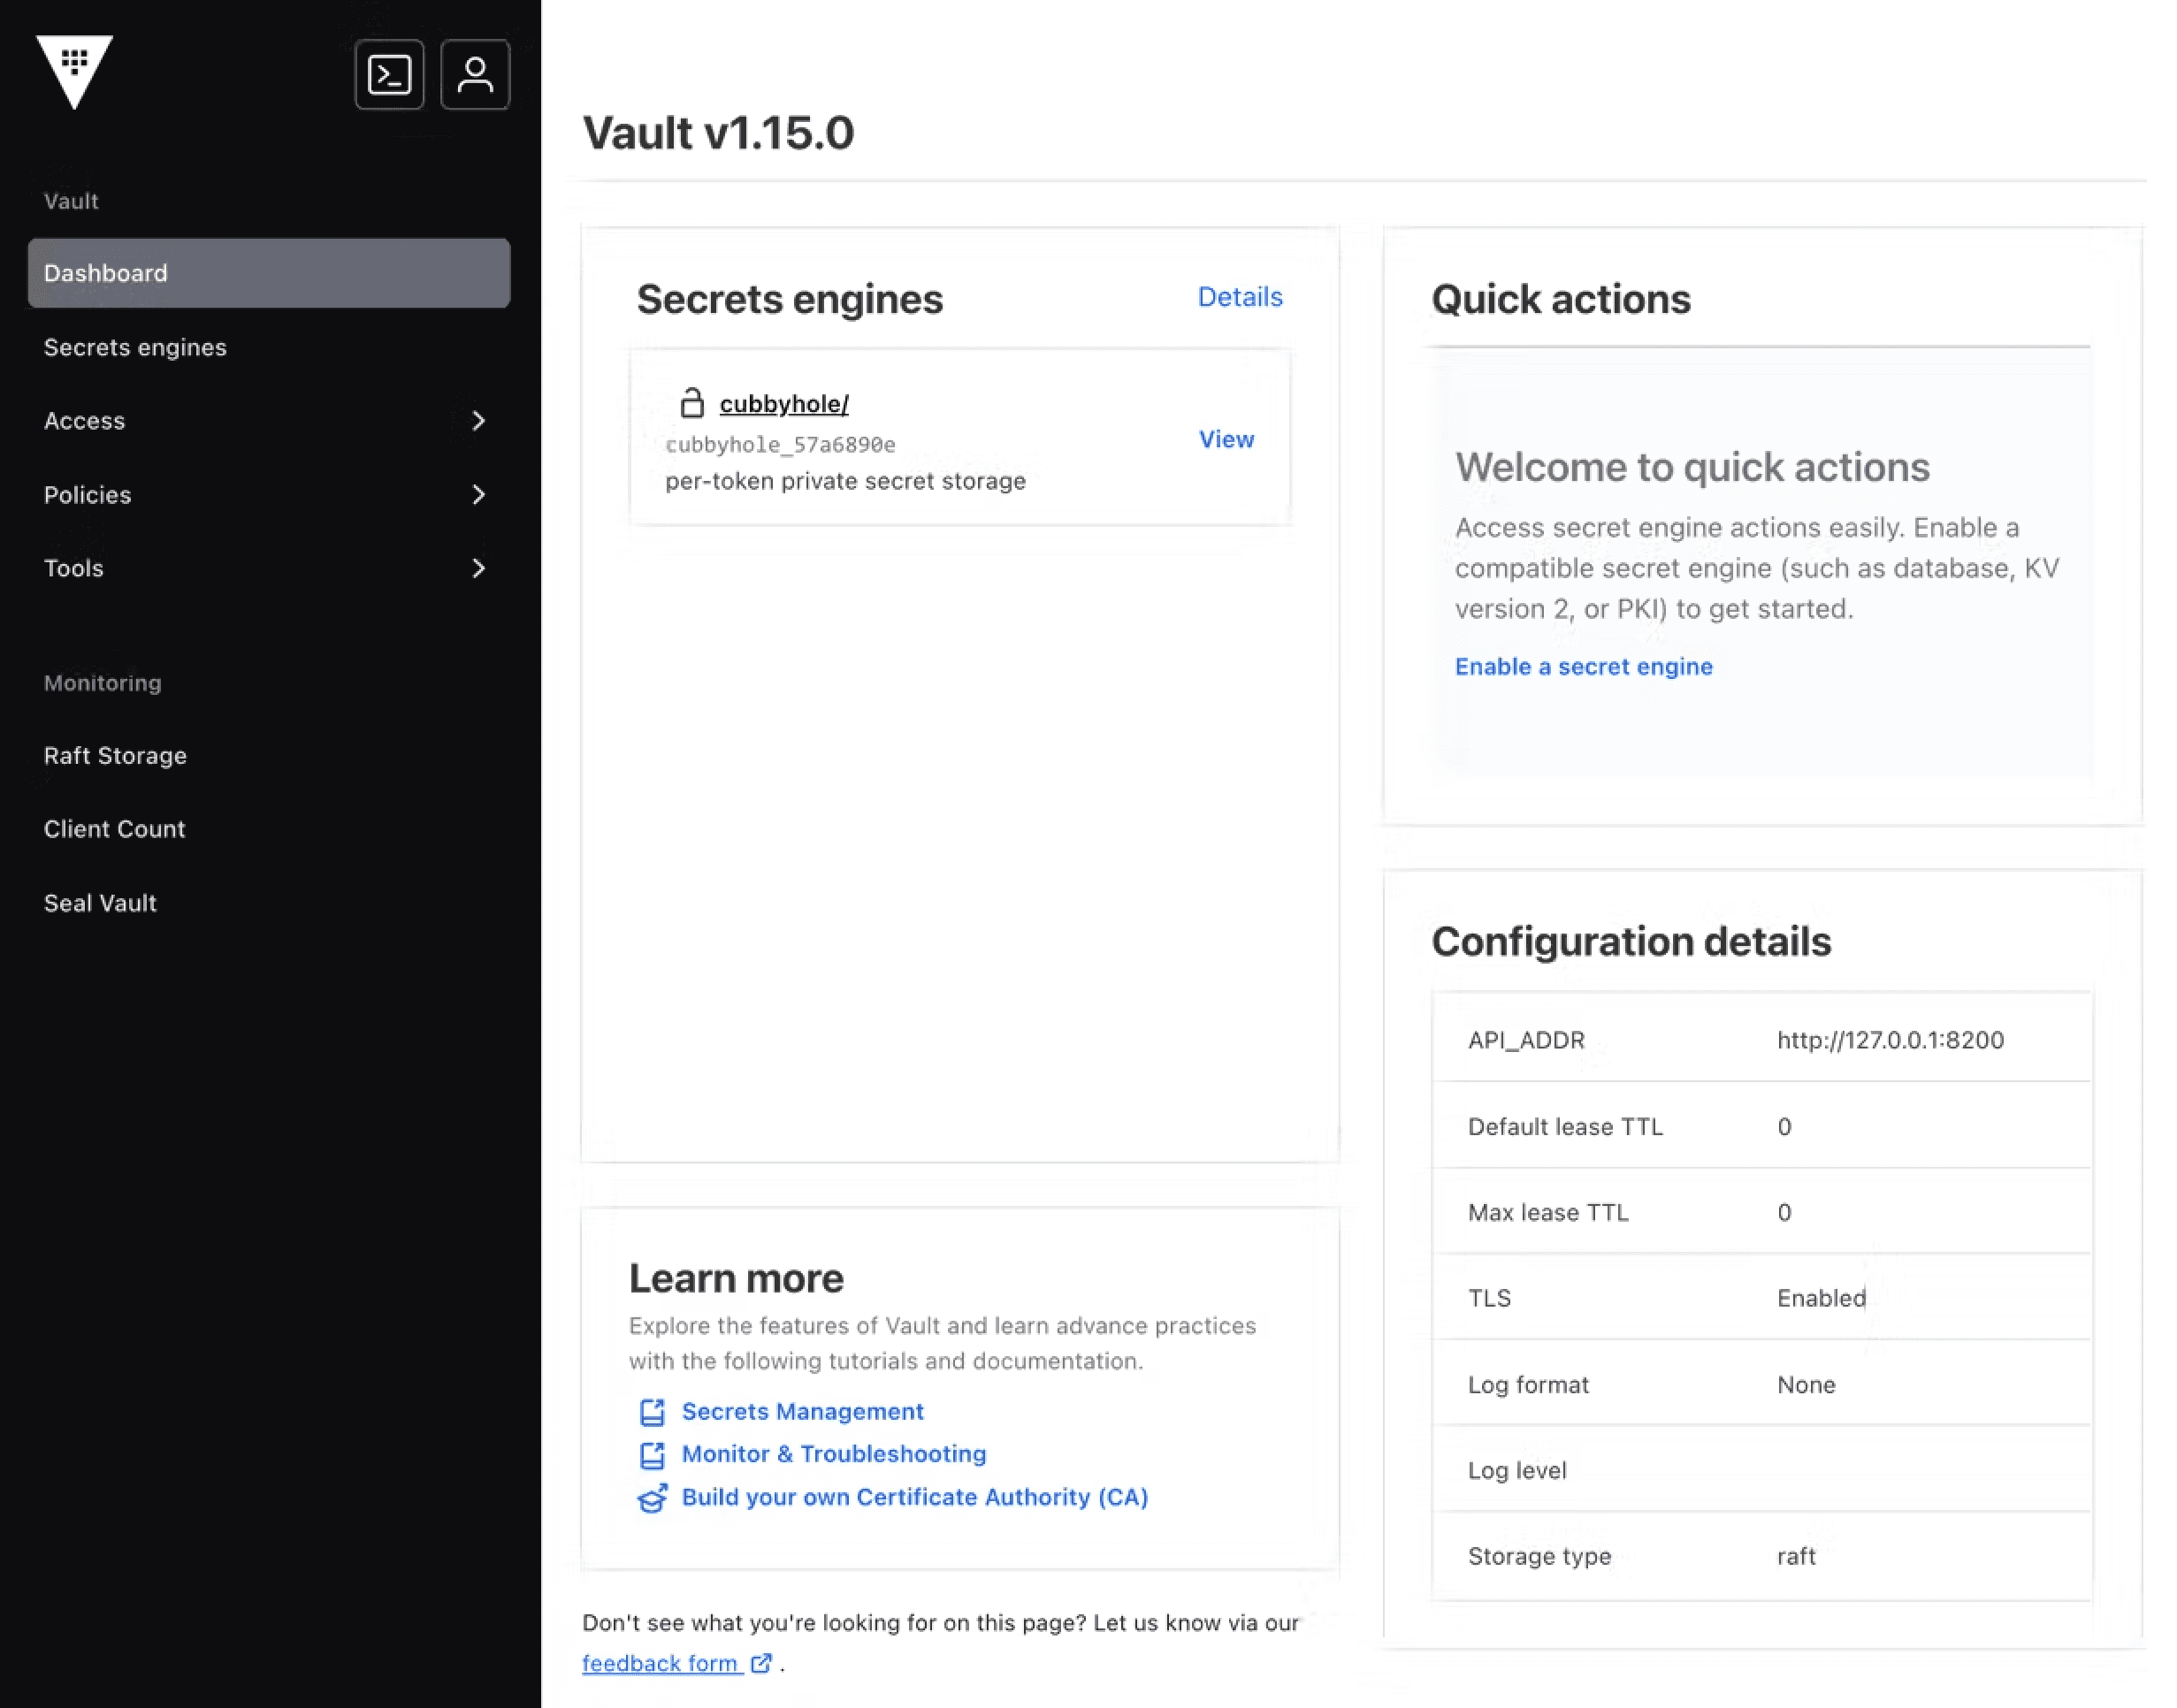Click the user profile icon at top
The image size is (2177, 1708).
point(474,74)
